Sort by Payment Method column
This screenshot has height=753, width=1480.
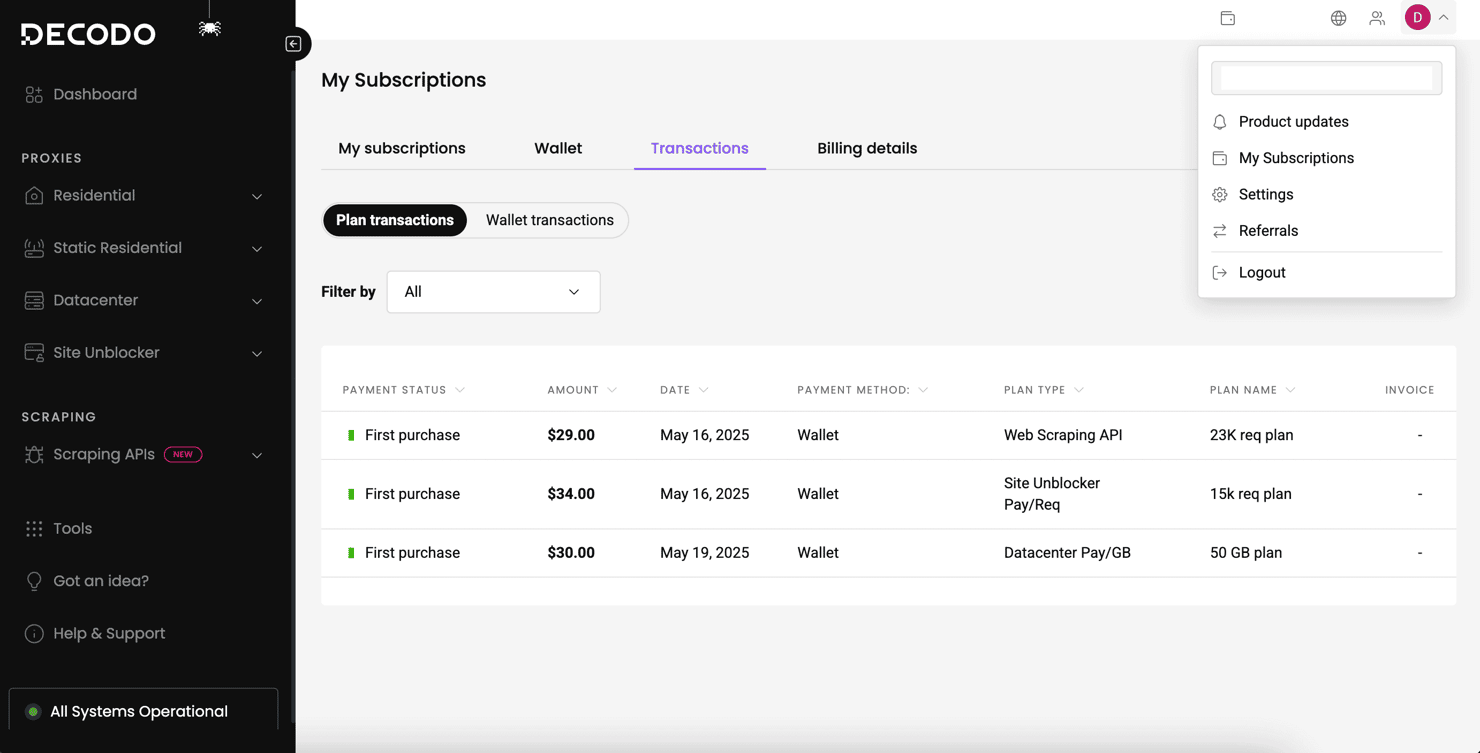(x=862, y=390)
